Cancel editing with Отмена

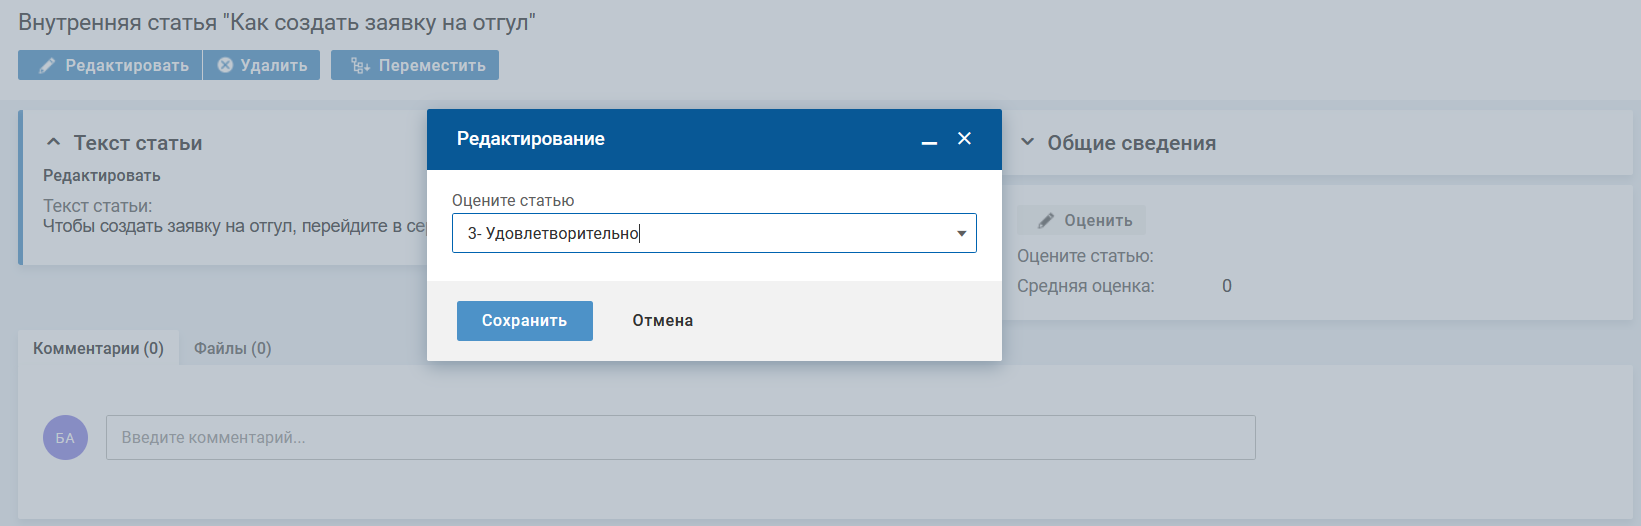tap(663, 321)
